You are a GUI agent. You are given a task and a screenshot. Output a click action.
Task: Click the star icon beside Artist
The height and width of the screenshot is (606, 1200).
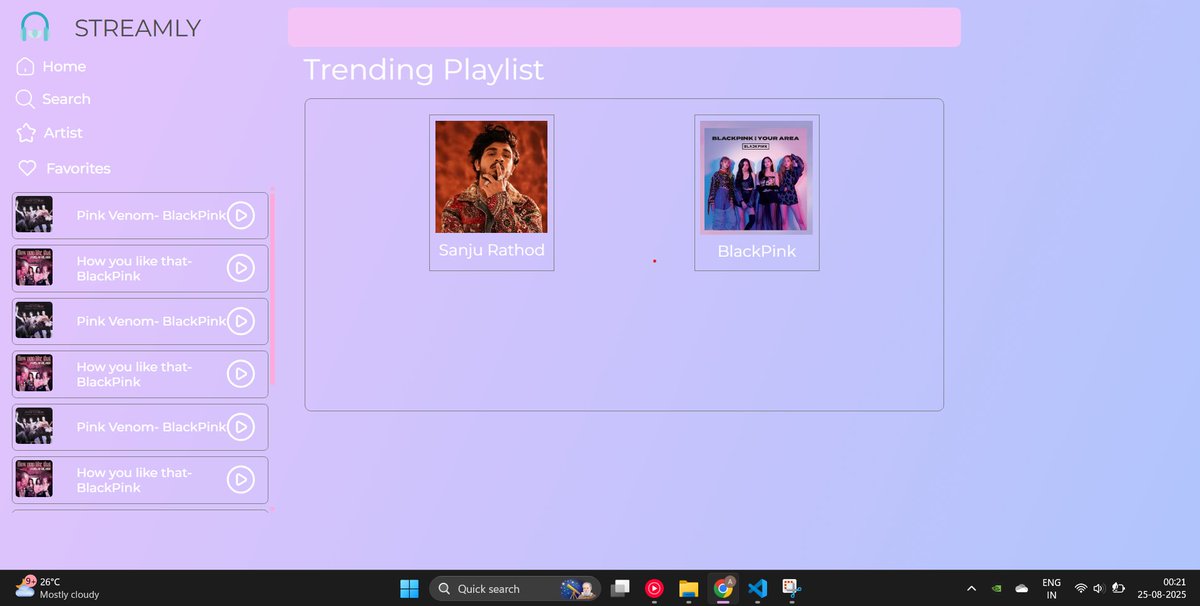click(x=26, y=133)
